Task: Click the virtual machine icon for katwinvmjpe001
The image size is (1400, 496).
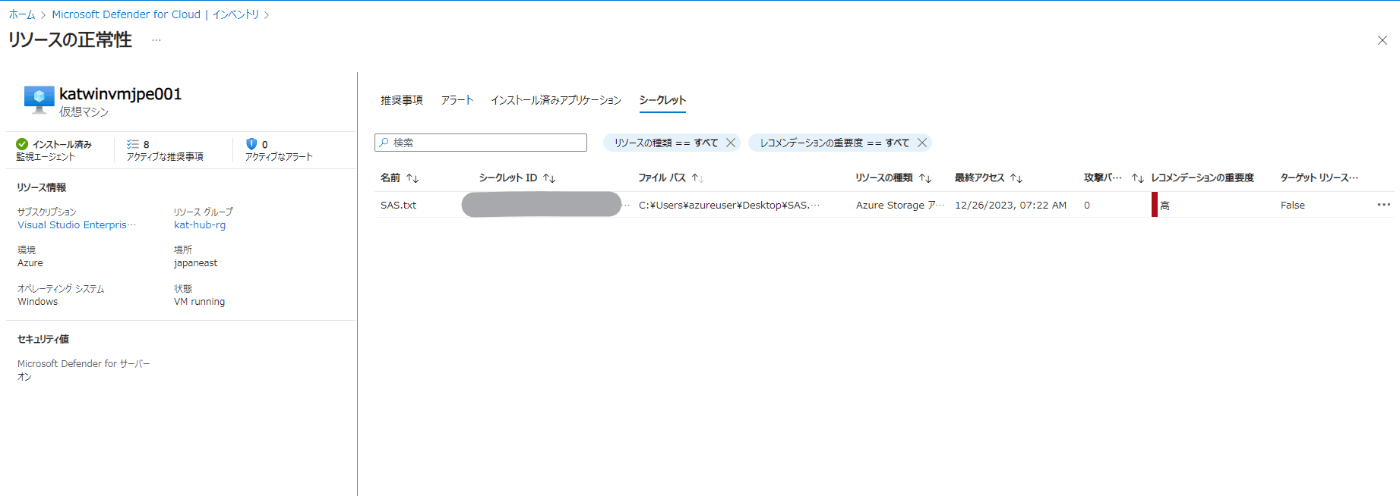Action: 39,99
